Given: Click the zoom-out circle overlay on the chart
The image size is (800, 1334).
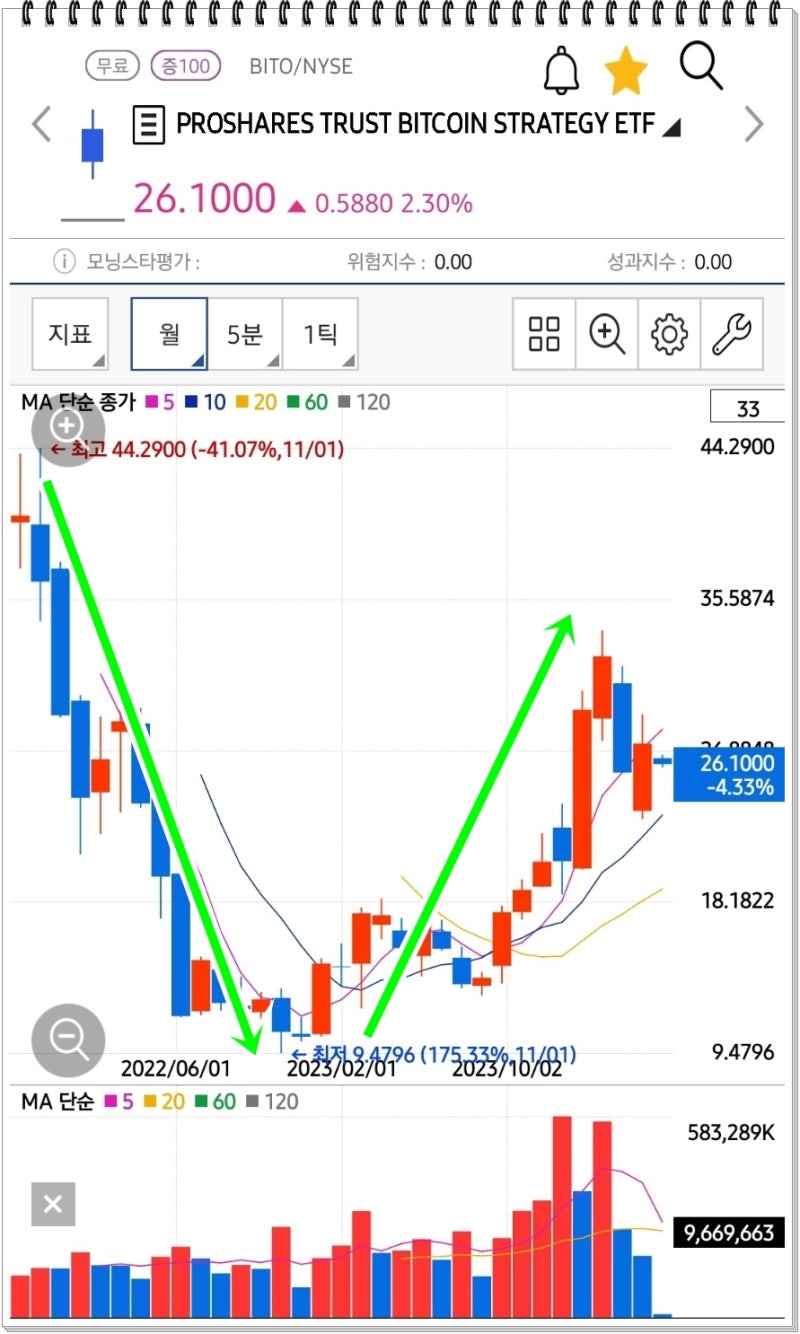Looking at the screenshot, I should click(66, 1040).
